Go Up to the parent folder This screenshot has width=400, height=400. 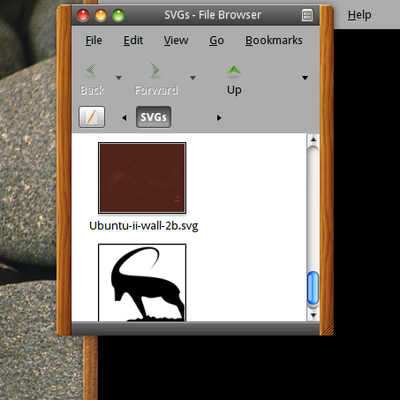pos(234,80)
